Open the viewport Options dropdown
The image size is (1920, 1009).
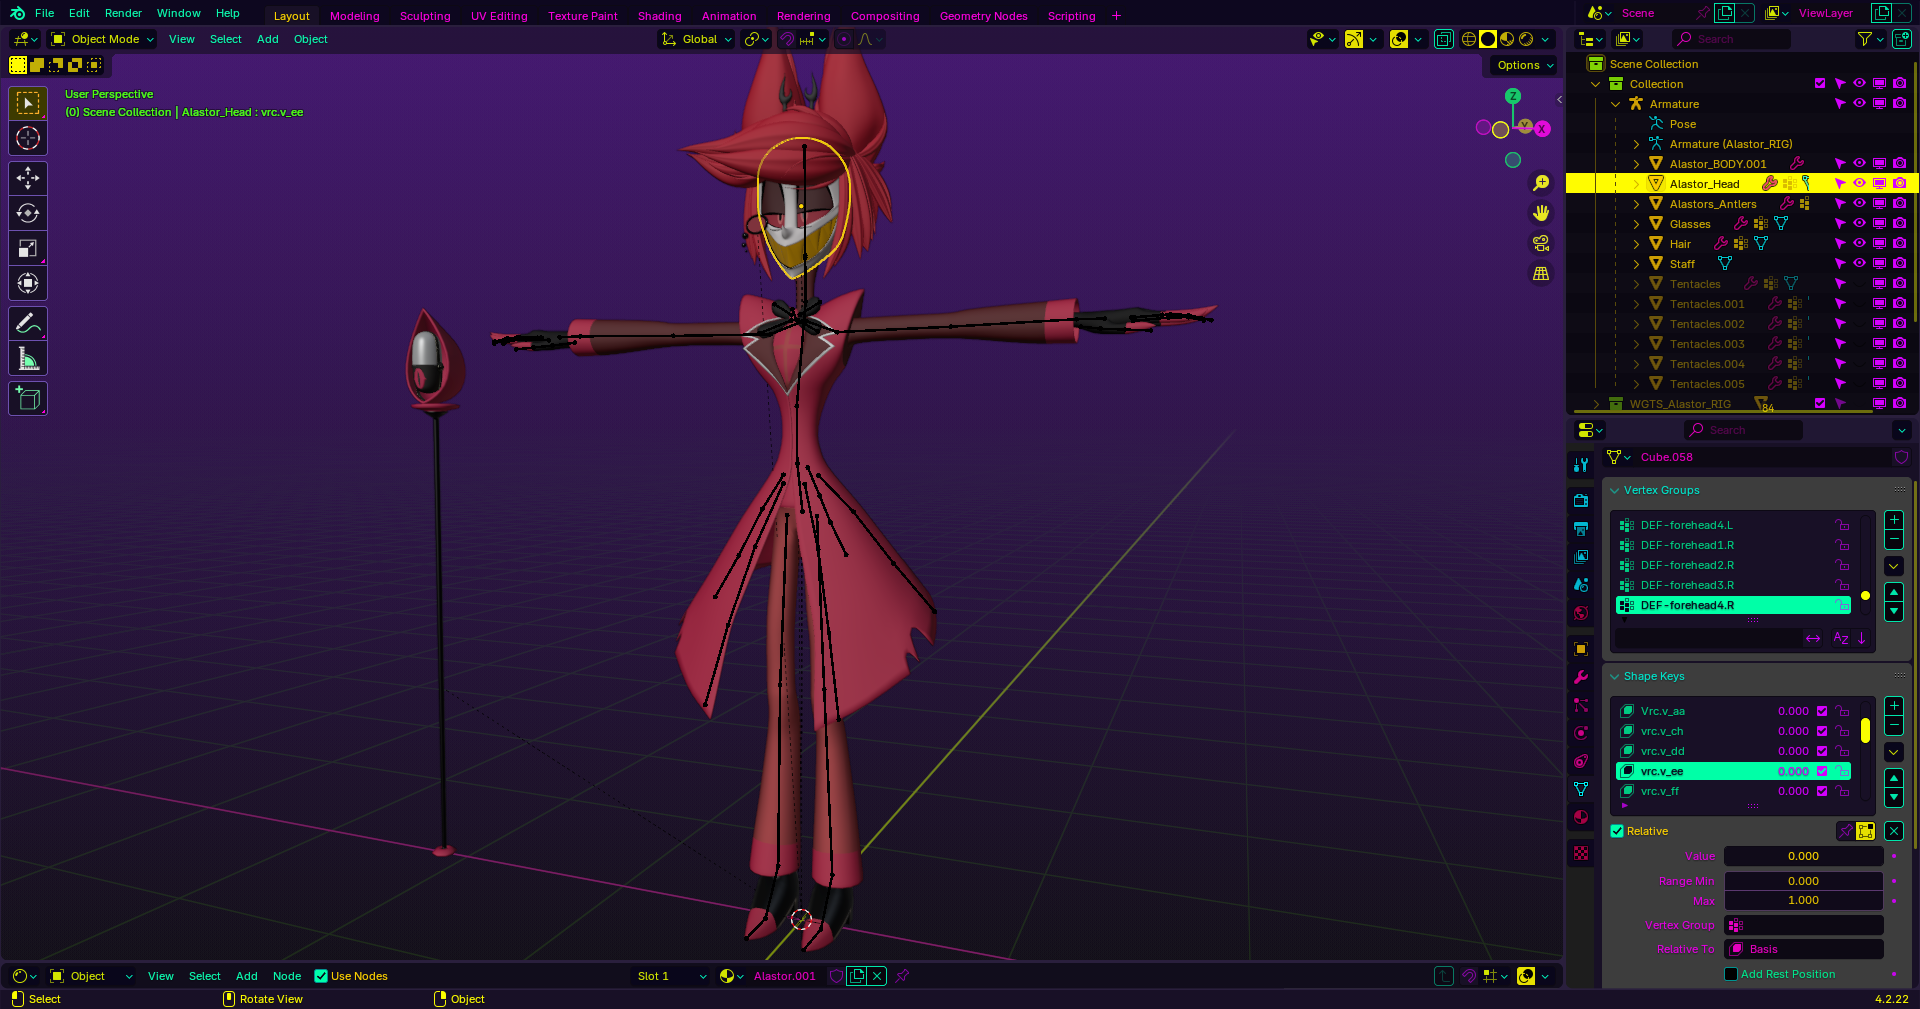(1526, 65)
